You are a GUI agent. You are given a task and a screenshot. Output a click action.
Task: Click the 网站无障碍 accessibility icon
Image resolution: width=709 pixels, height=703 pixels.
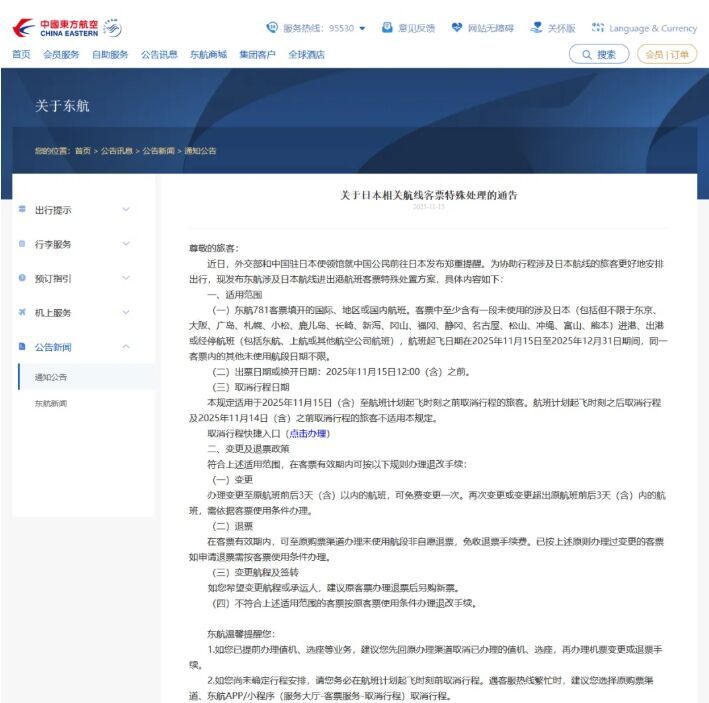click(457, 28)
